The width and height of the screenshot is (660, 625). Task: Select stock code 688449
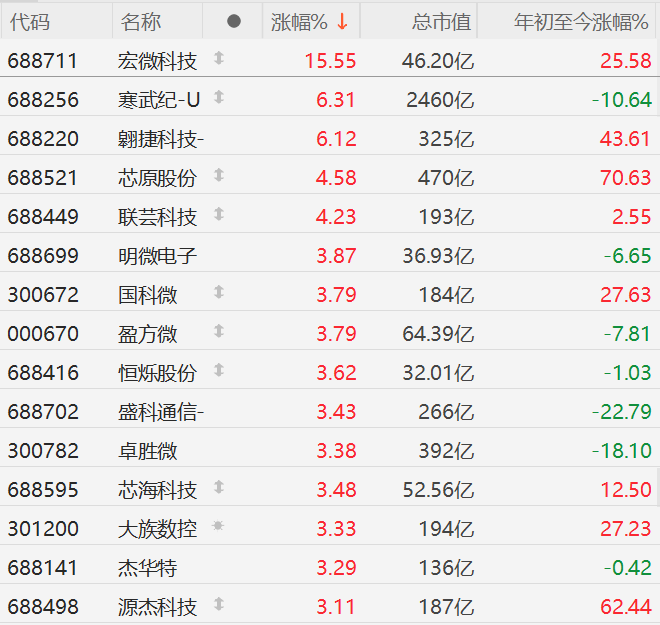pyautogui.click(x=43, y=217)
